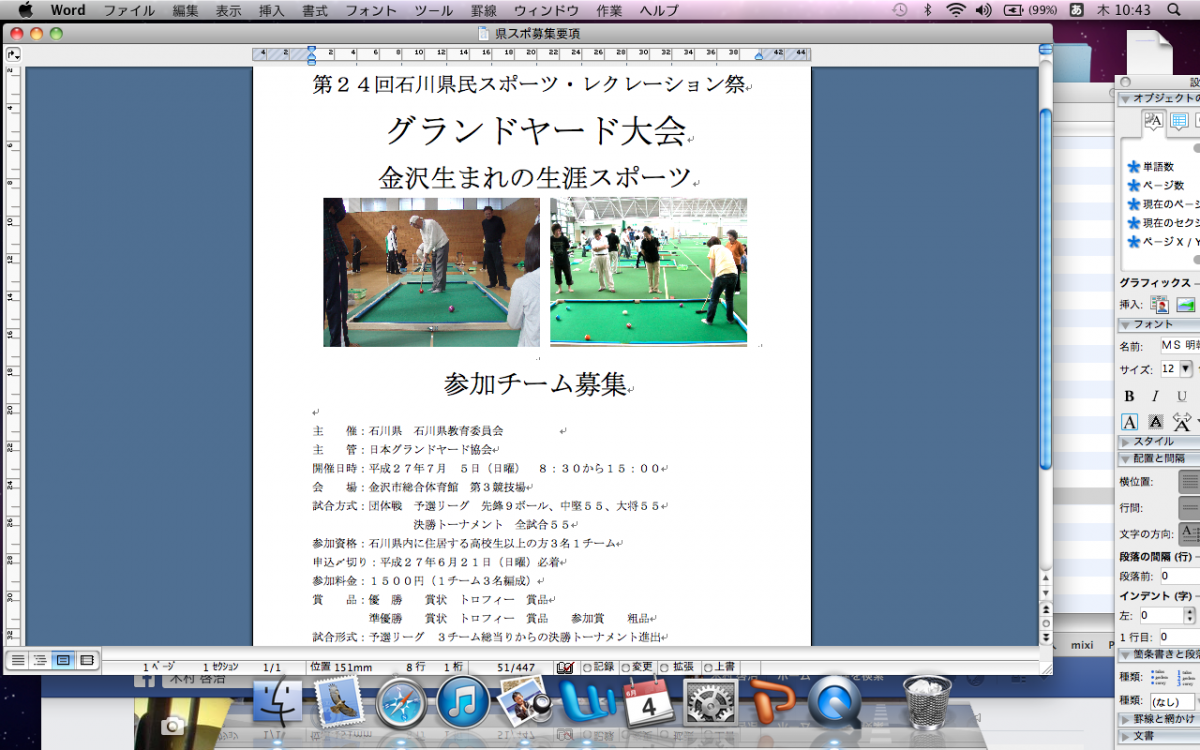Click the Bold (B) formatting button
This screenshot has width=1200, height=750.
pyautogui.click(x=1130, y=397)
